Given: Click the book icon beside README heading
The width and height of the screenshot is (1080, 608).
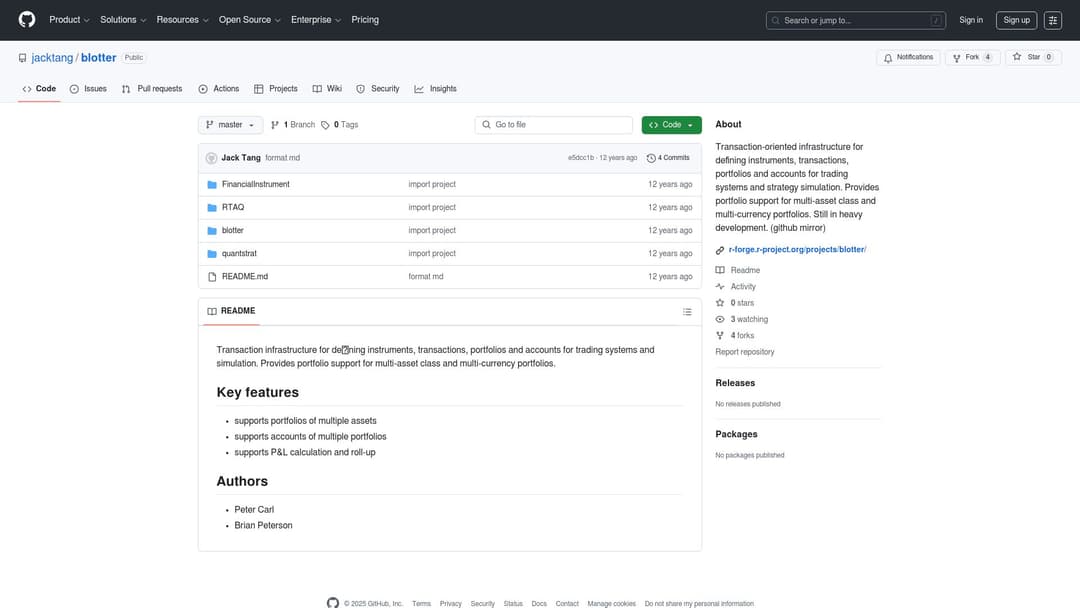Looking at the screenshot, I should tap(211, 311).
